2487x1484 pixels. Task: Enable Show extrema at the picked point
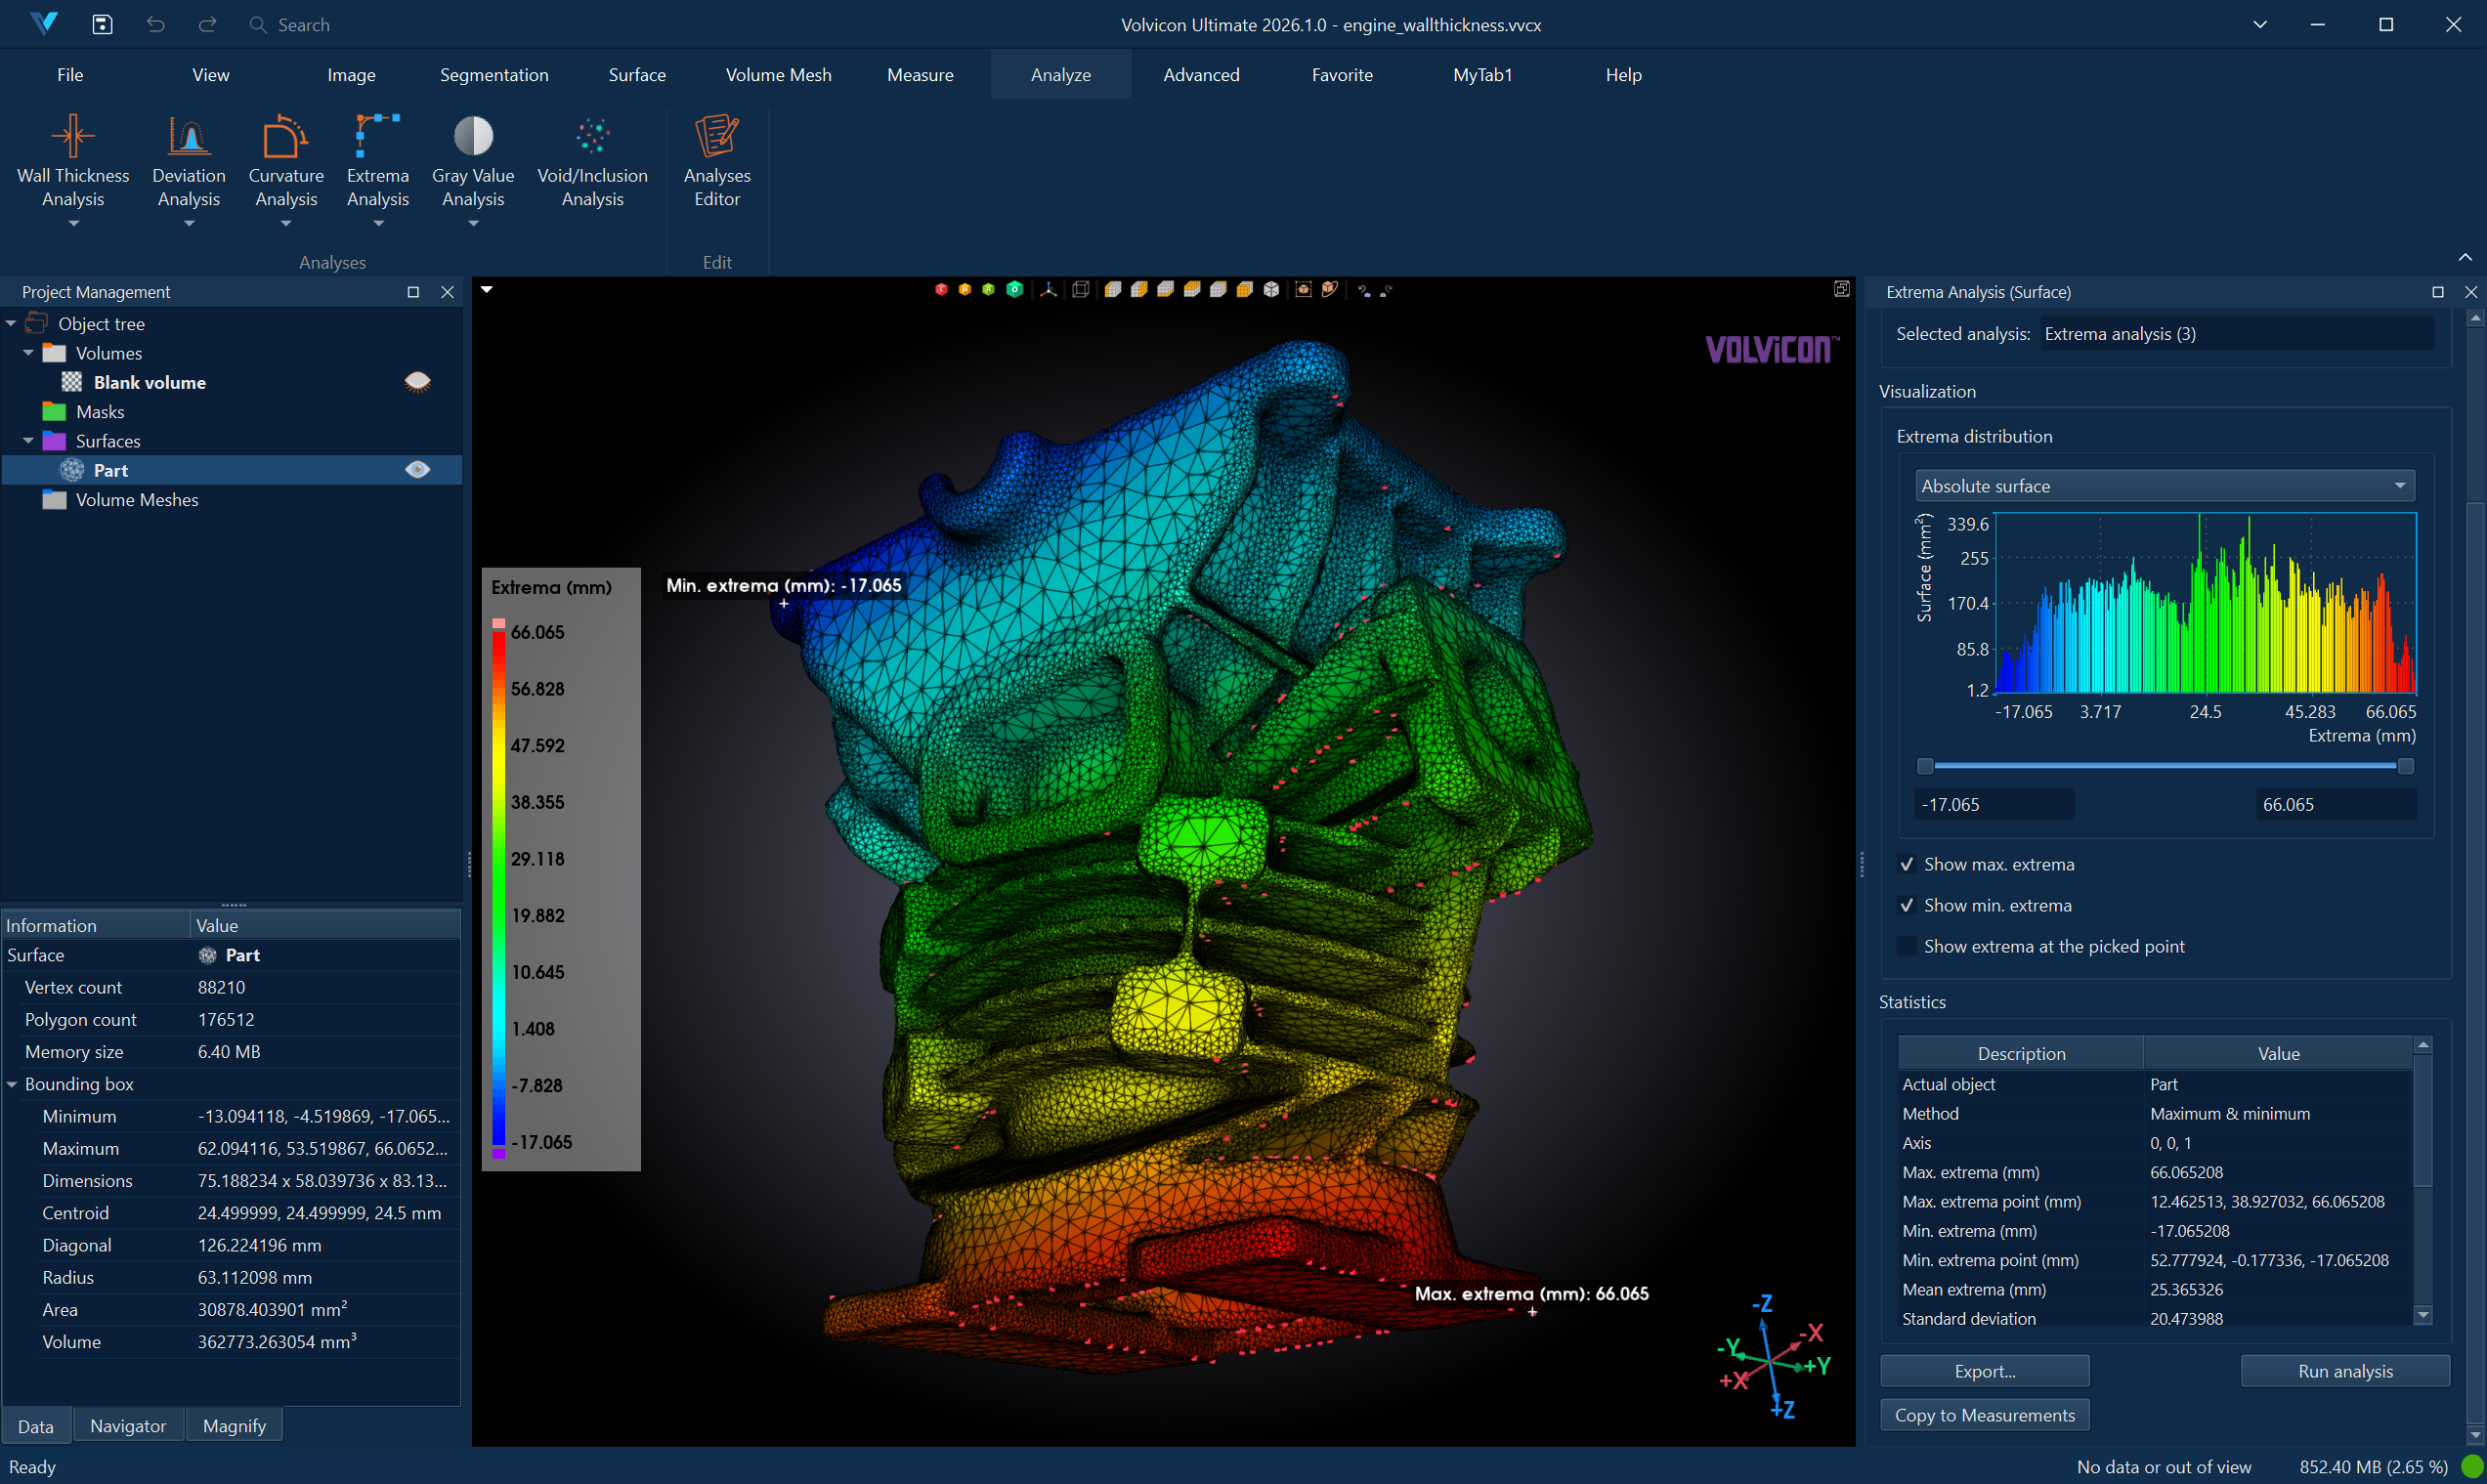1907,946
